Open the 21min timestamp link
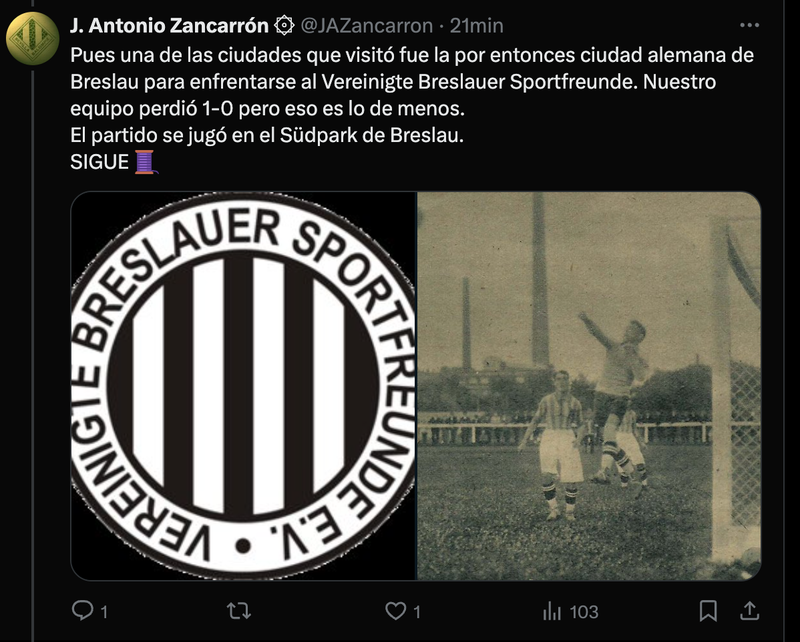The height and width of the screenshot is (642, 800). [477, 26]
